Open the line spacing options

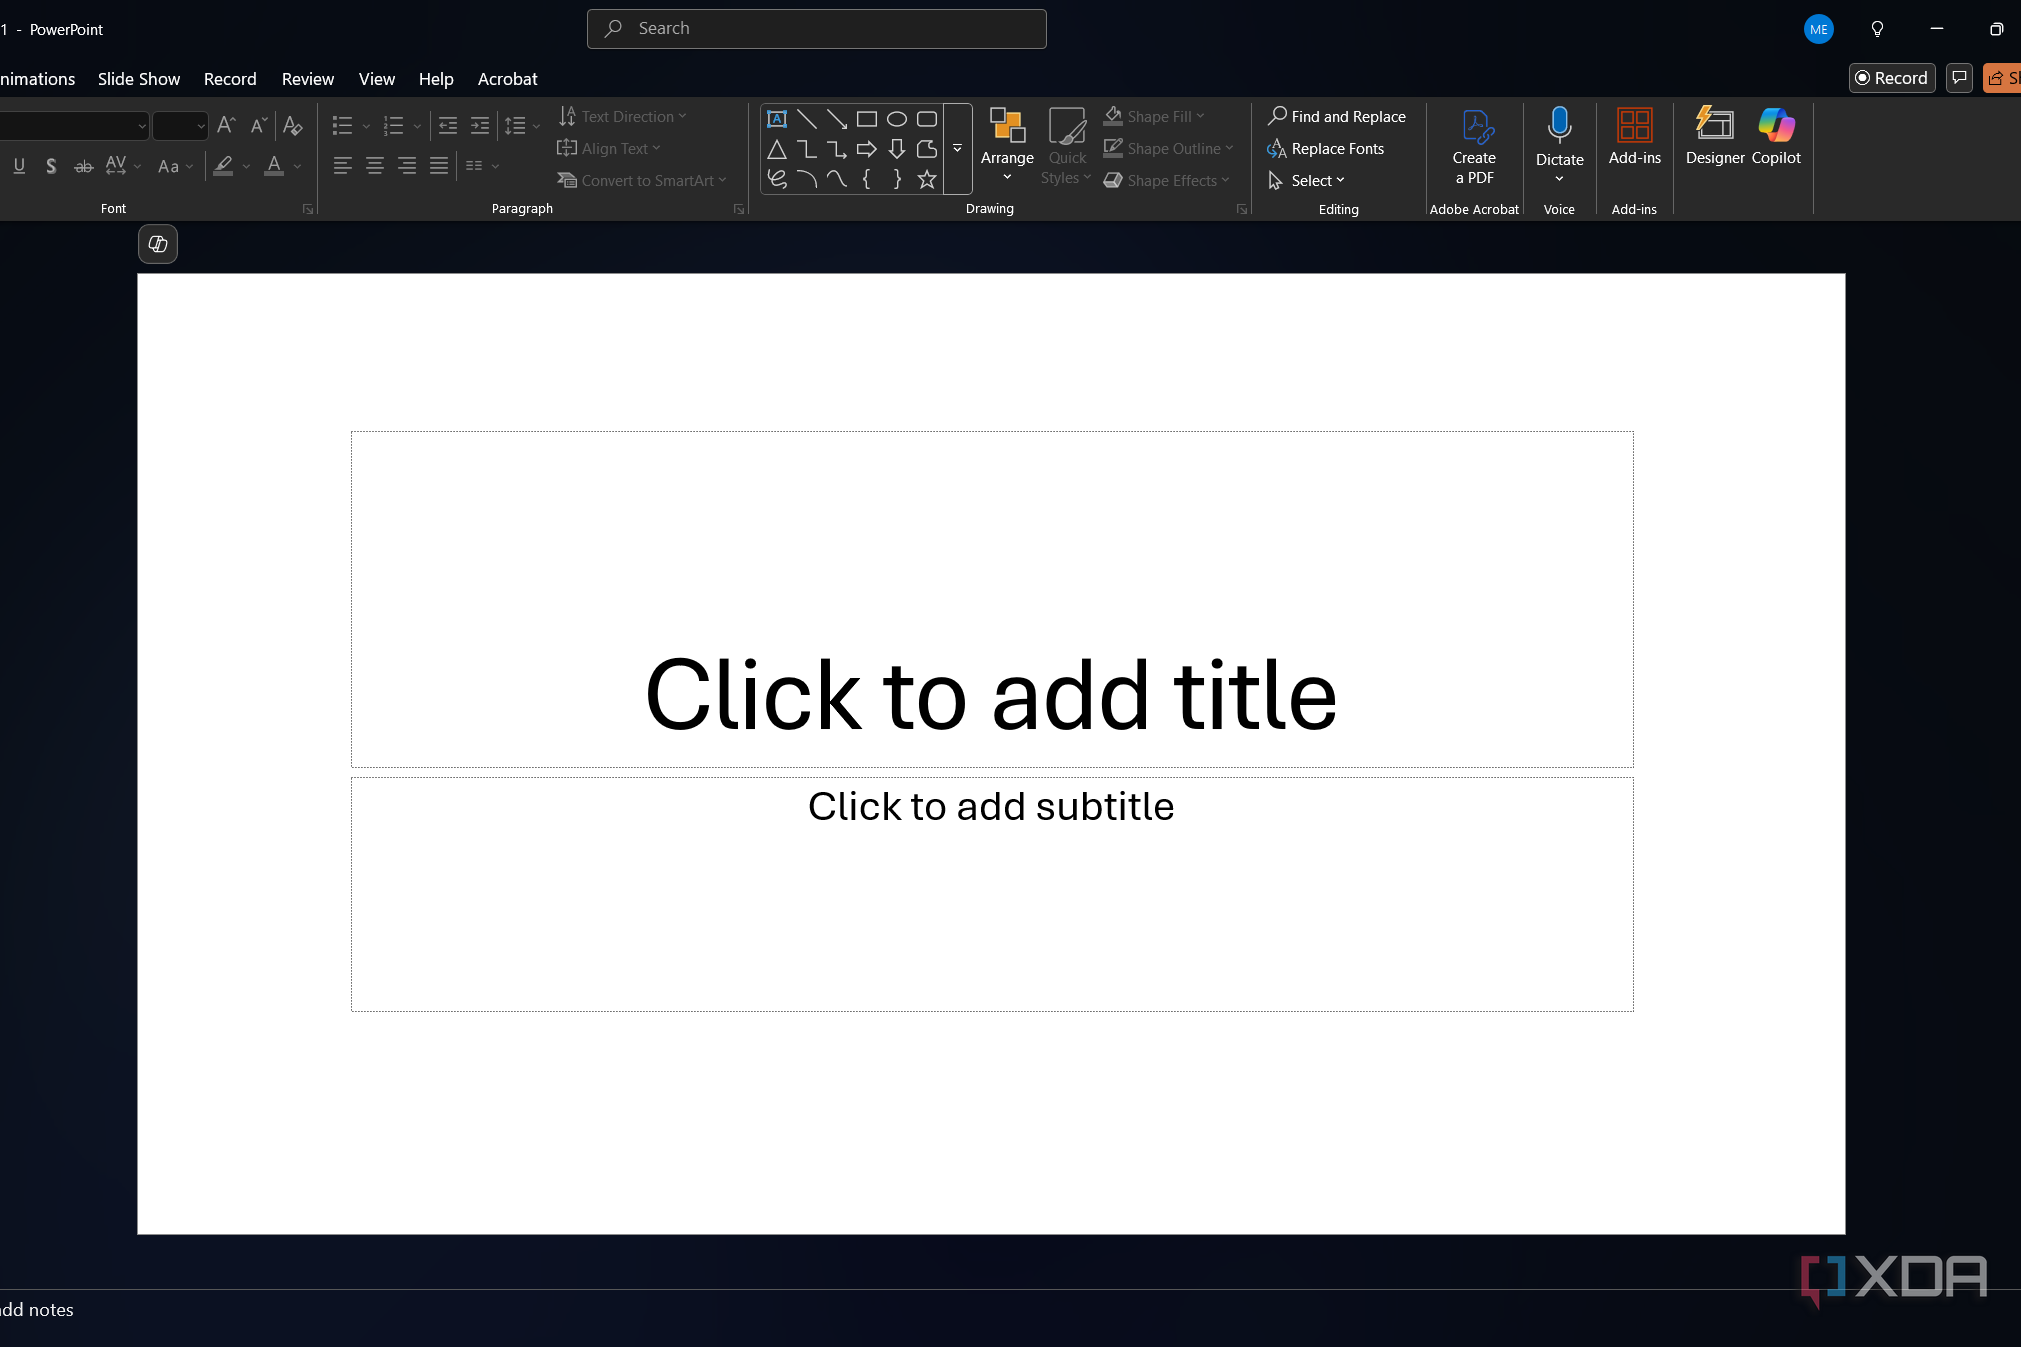pyautogui.click(x=522, y=126)
